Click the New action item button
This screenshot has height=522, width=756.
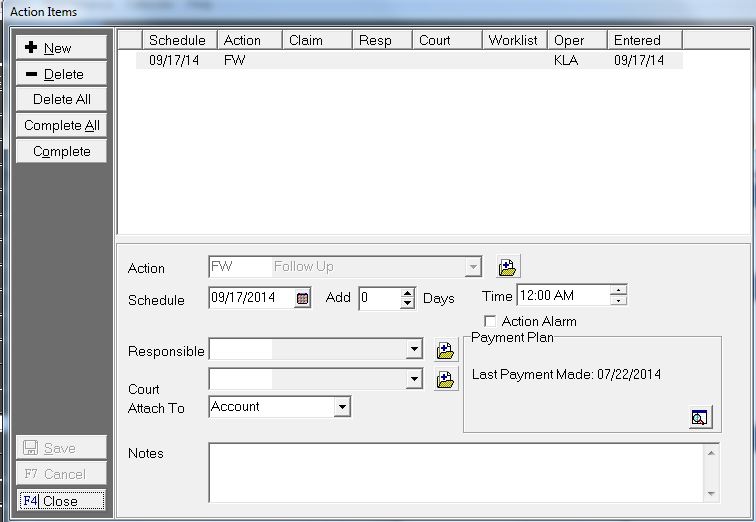point(61,48)
